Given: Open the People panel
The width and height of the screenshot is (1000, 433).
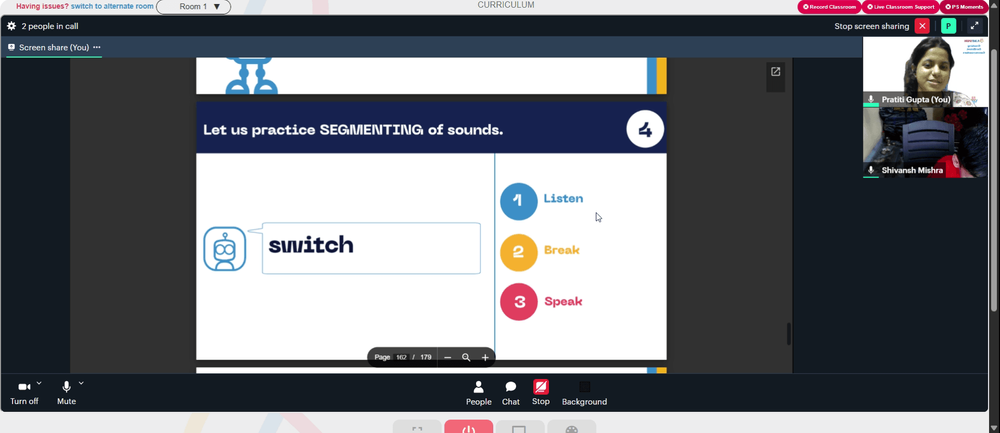Looking at the screenshot, I should coord(478,393).
